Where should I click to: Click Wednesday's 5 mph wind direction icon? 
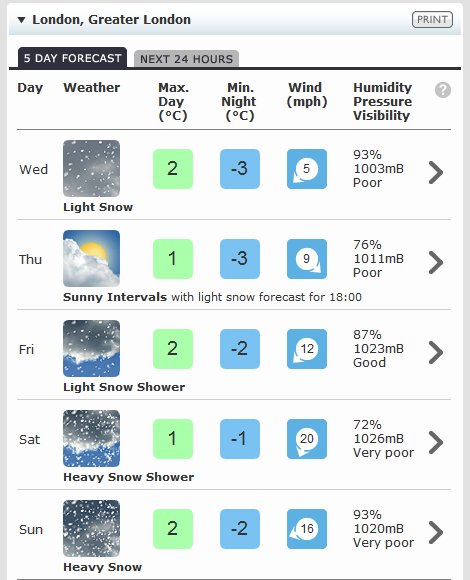(307, 169)
